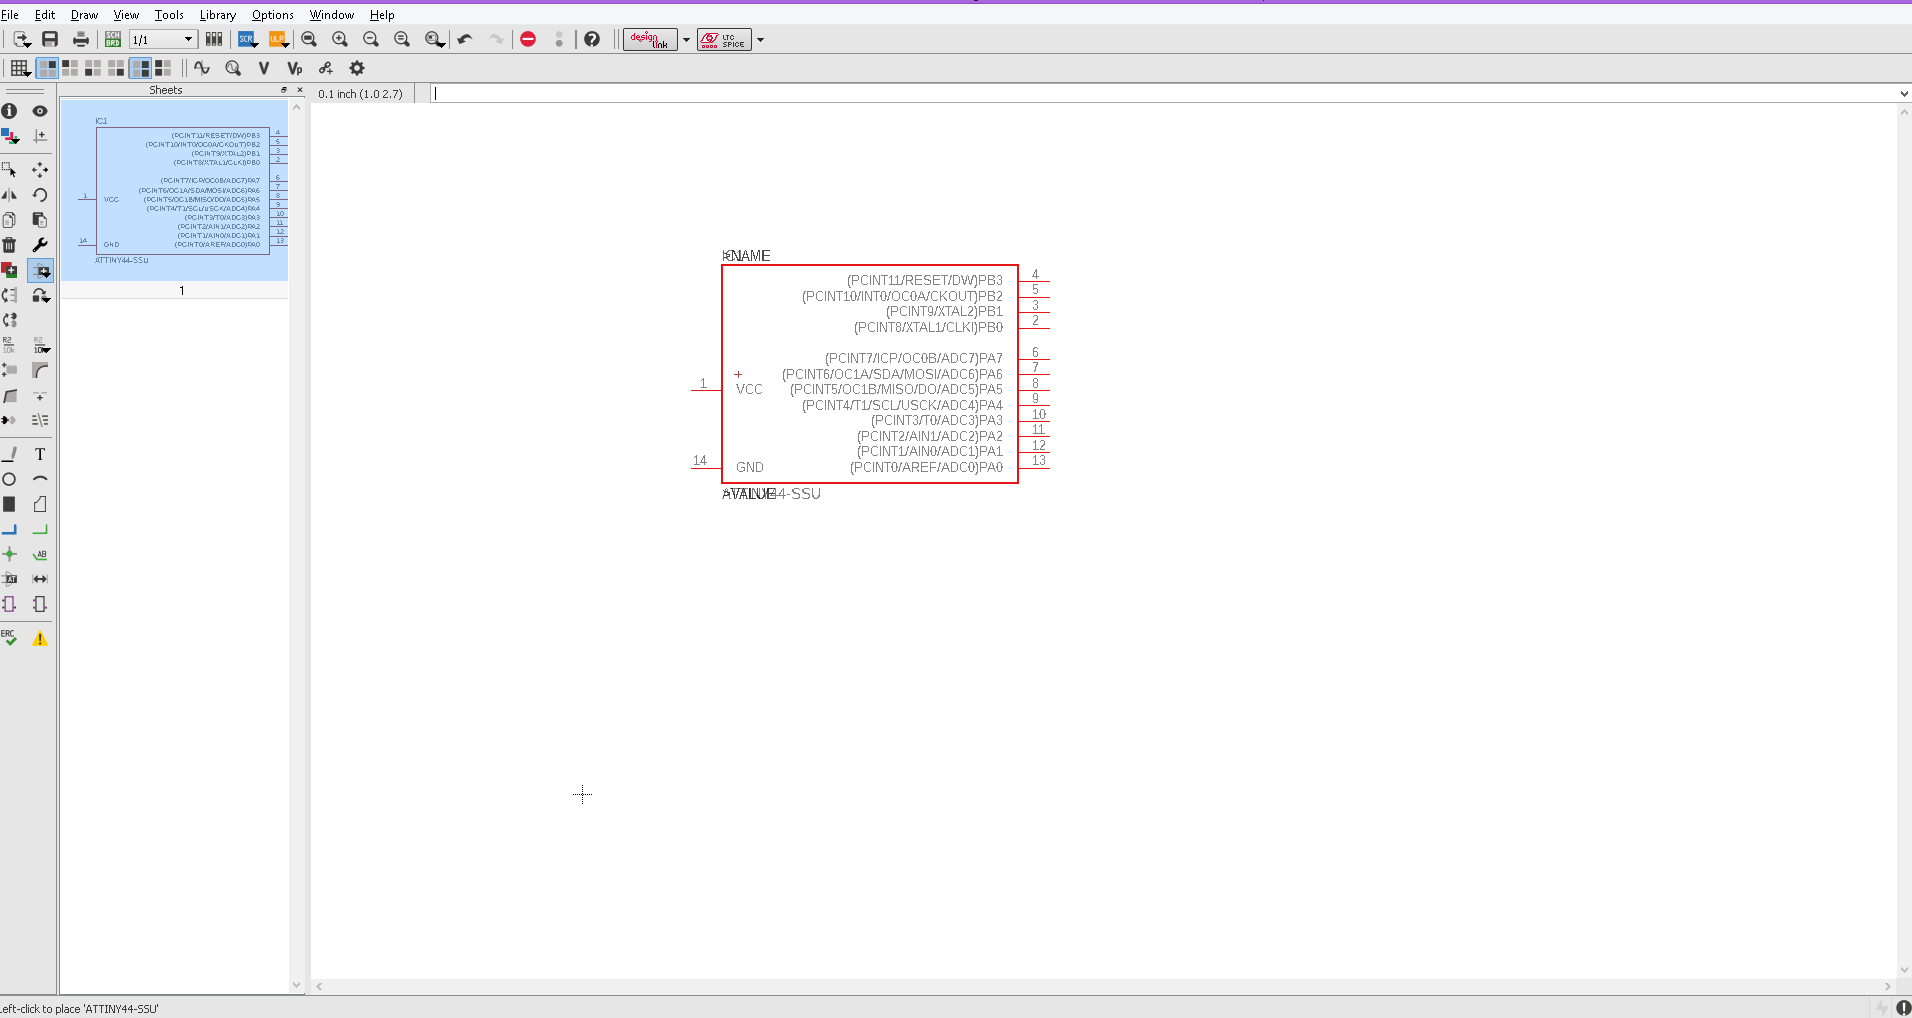Select the Info tool
The width and height of the screenshot is (1912, 1018).
pos(10,111)
